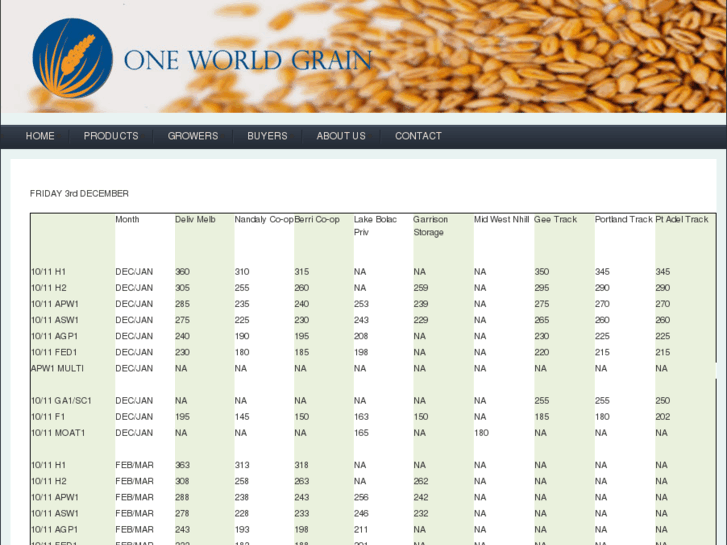Click the 229 value in Garrison Storage
This screenshot has height=545, width=727.
pyautogui.click(x=421, y=320)
